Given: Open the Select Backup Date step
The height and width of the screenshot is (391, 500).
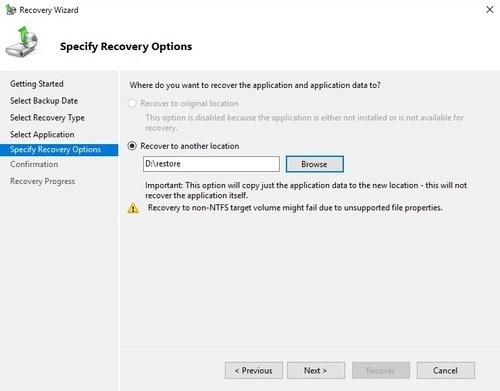Looking at the screenshot, I should [44, 101].
